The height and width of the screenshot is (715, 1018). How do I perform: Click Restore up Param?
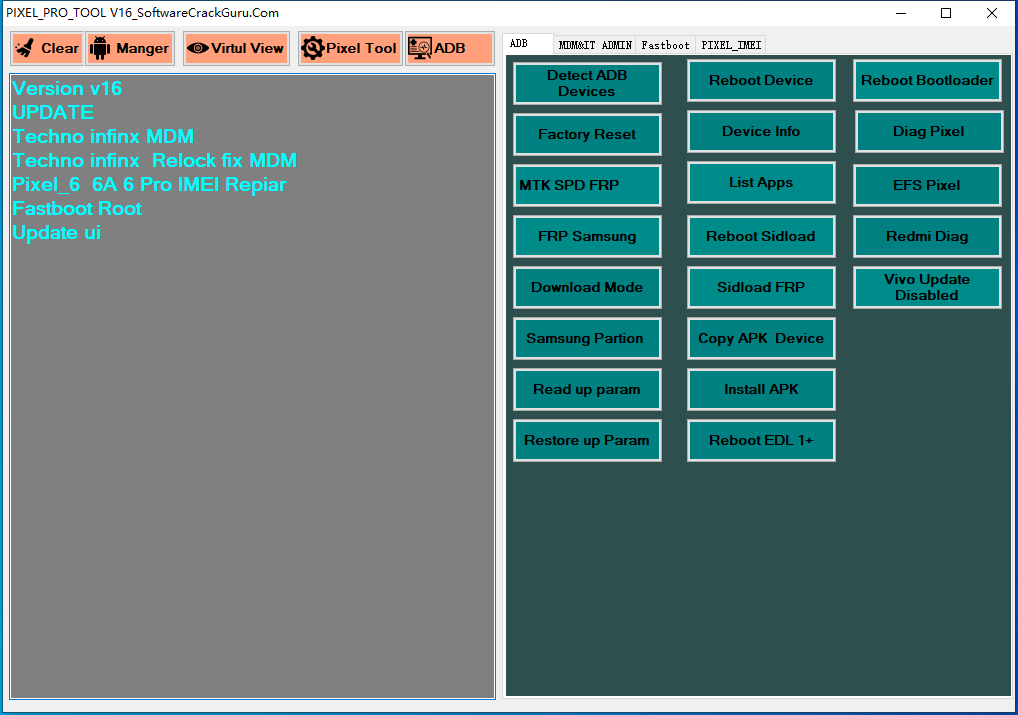click(587, 440)
